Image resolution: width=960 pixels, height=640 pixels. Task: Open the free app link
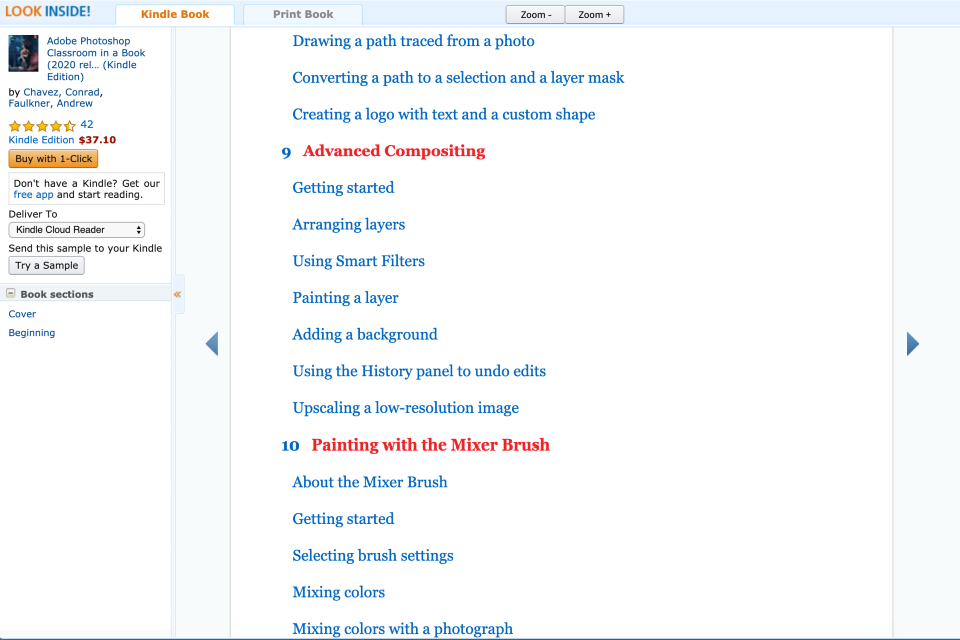pos(33,195)
